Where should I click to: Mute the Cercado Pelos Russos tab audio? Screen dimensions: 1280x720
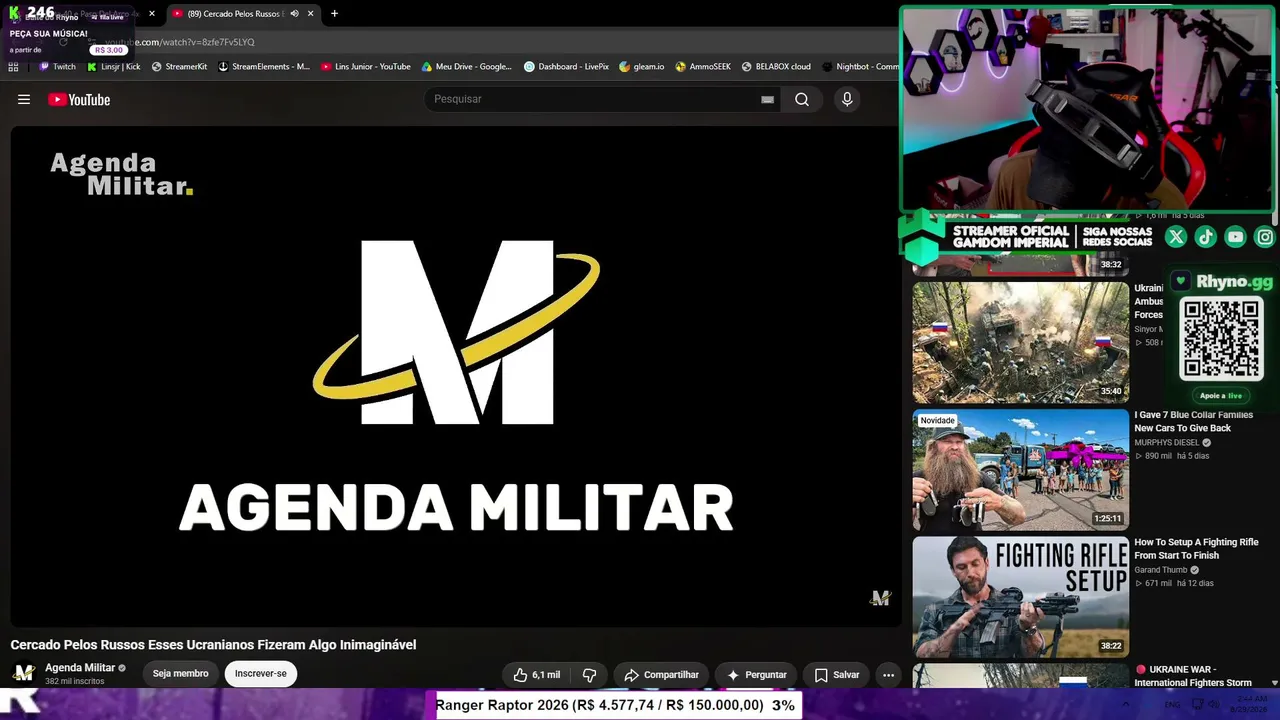tap(294, 13)
